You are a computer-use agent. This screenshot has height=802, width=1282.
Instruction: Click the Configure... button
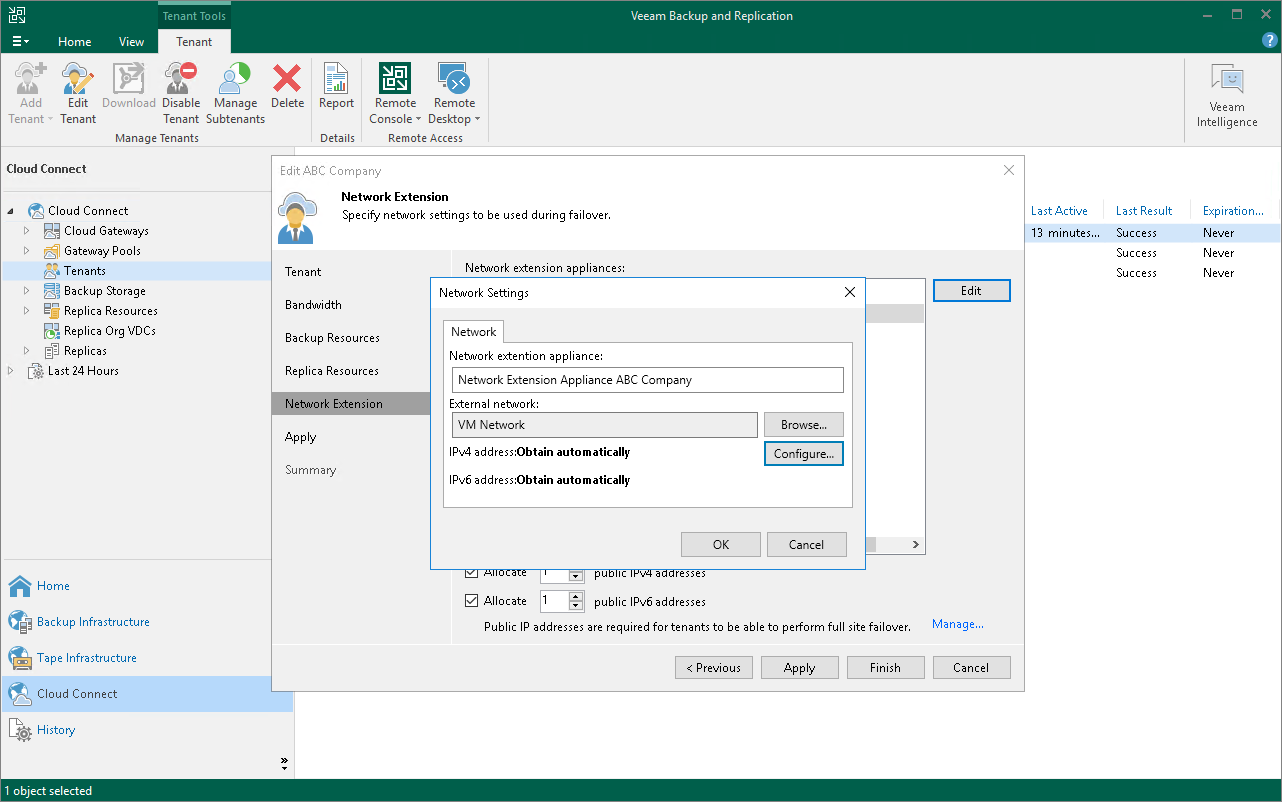(803, 454)
